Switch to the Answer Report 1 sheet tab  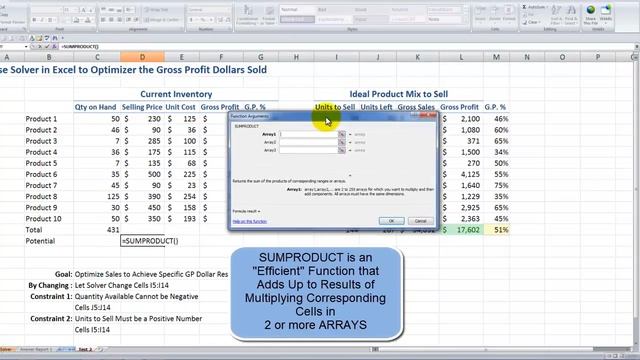click(36, 349)
